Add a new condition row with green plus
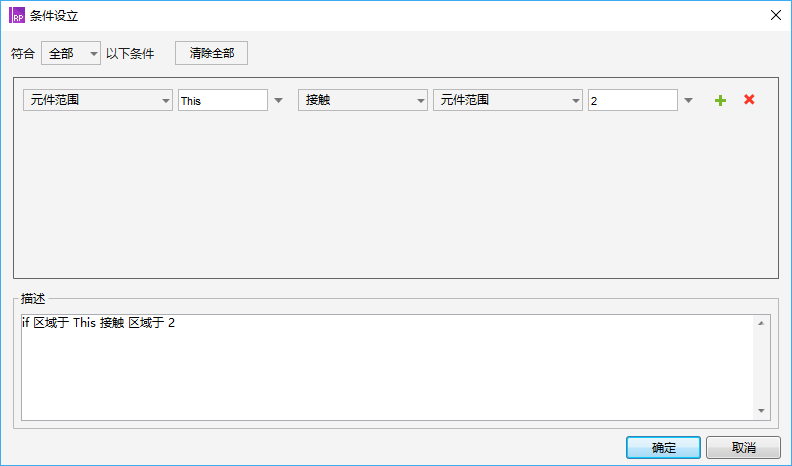 click(719, 100)
